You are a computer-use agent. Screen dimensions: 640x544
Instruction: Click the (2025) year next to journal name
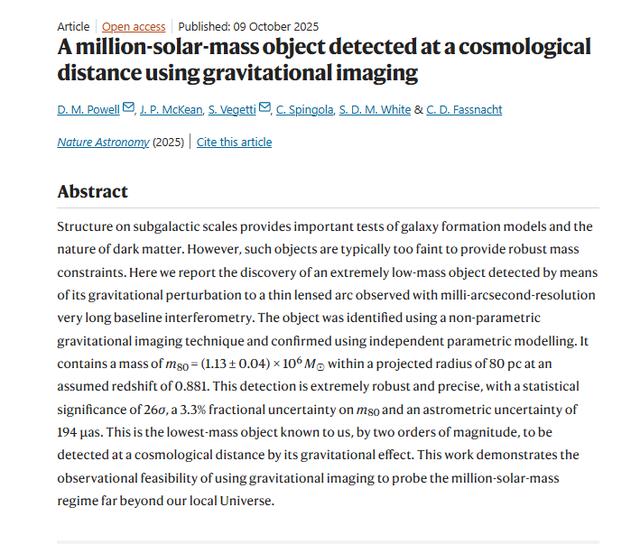168,142
